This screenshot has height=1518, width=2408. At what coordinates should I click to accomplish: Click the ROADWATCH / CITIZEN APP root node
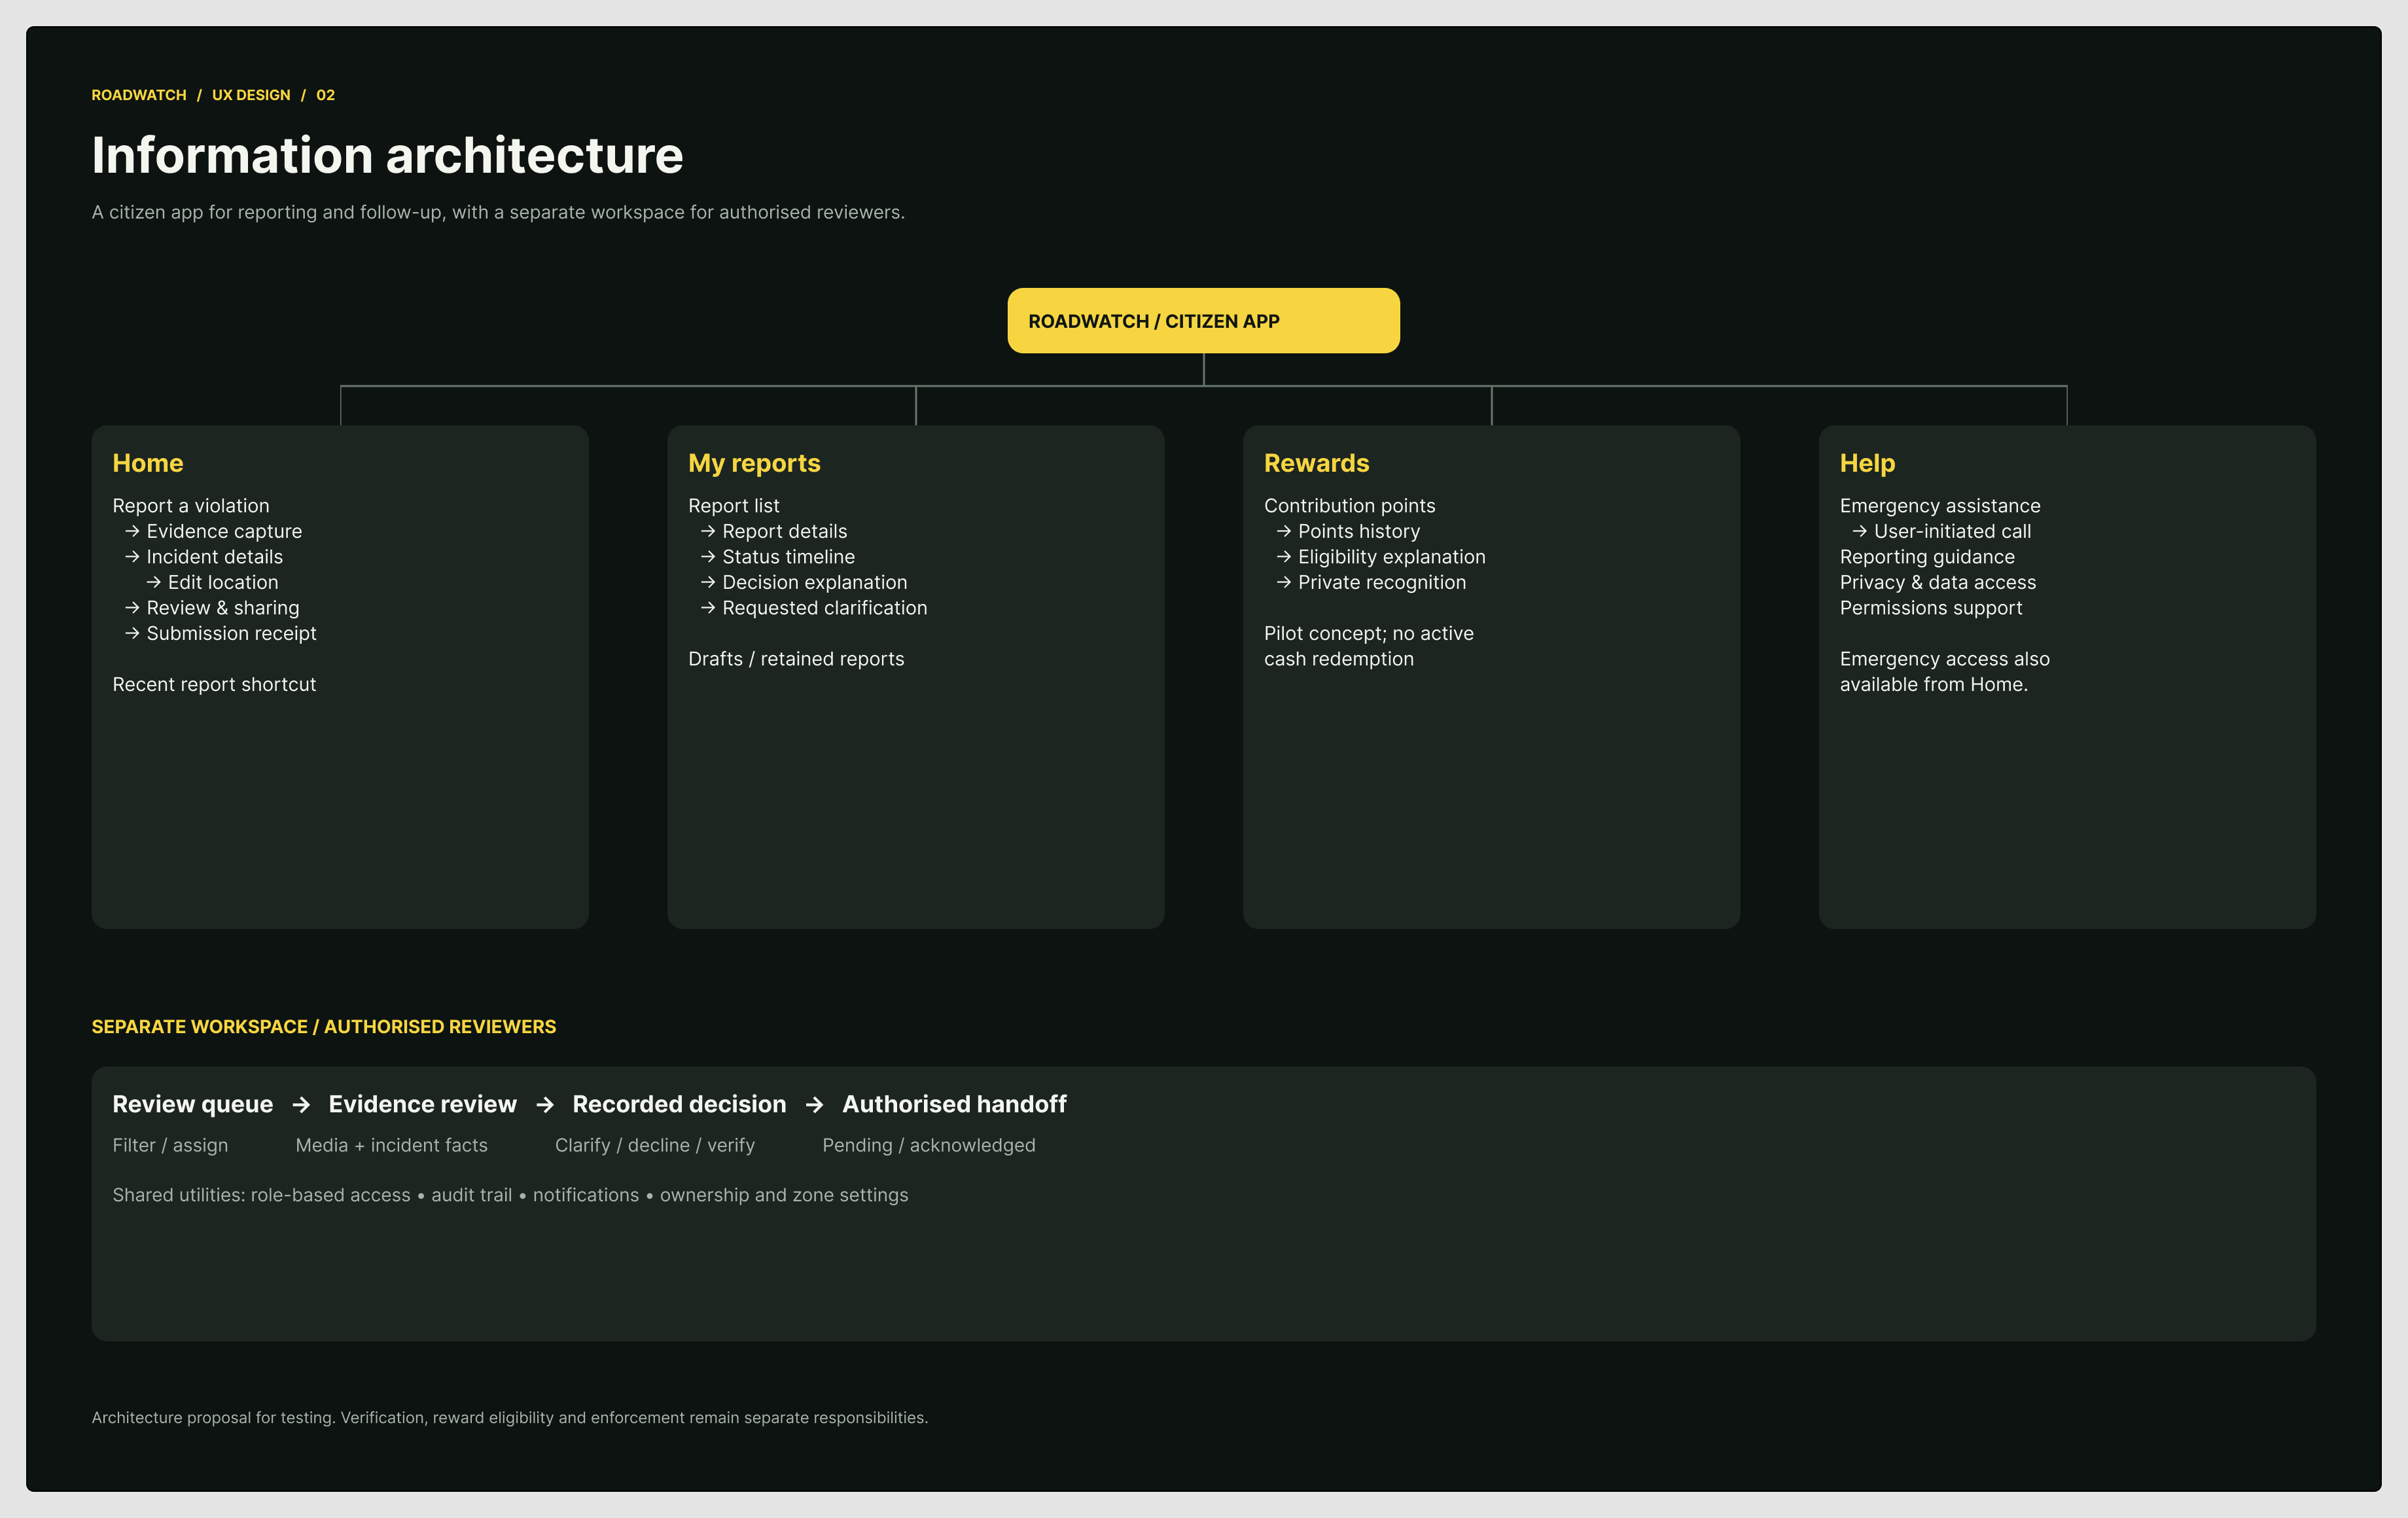[x=1203, y=320]
